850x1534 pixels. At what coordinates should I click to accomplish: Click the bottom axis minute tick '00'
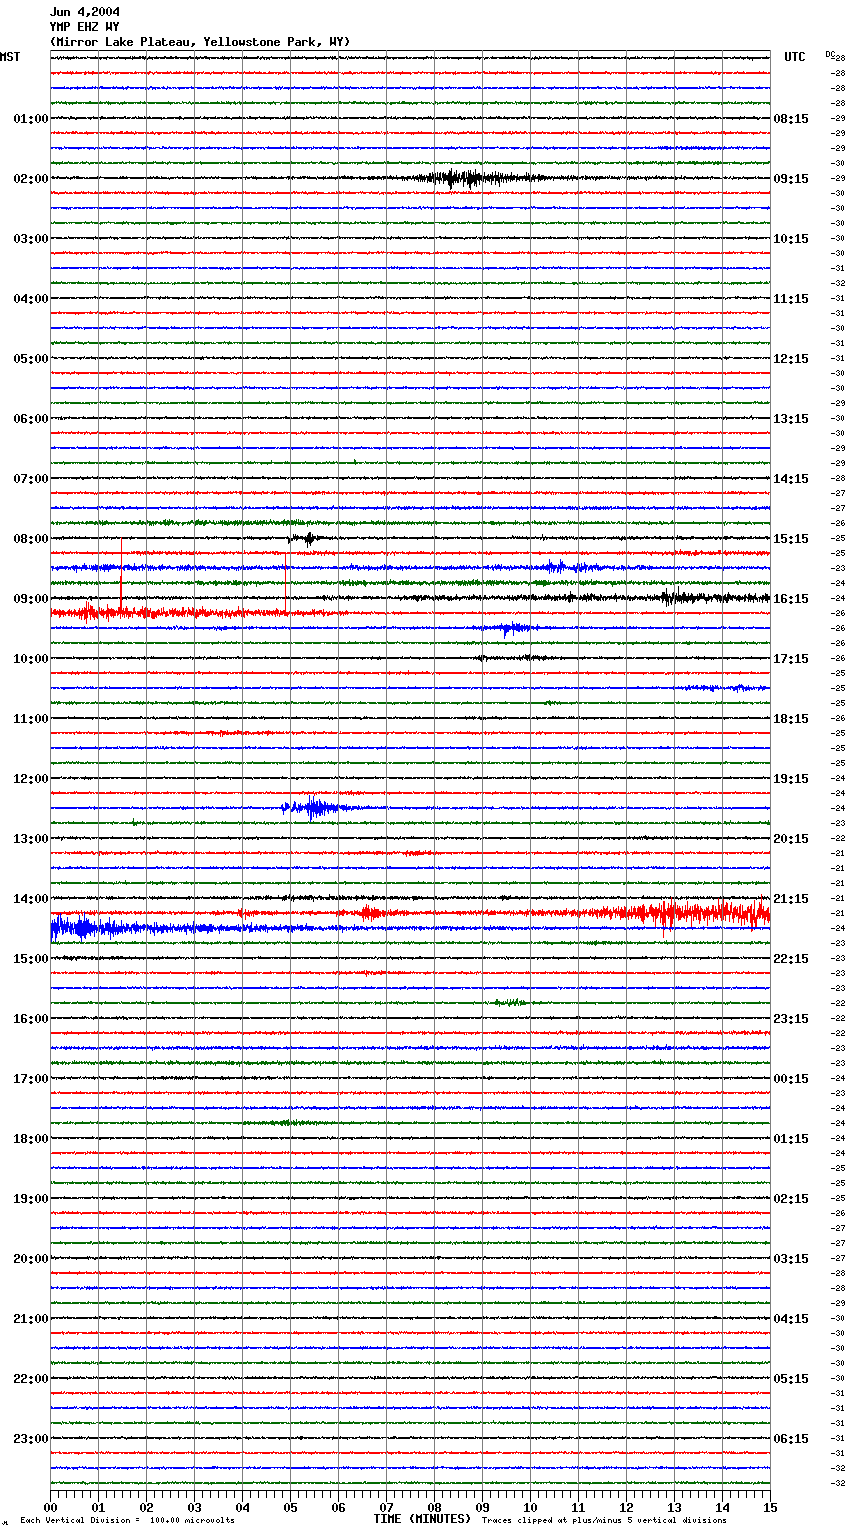pos(50,1507)
